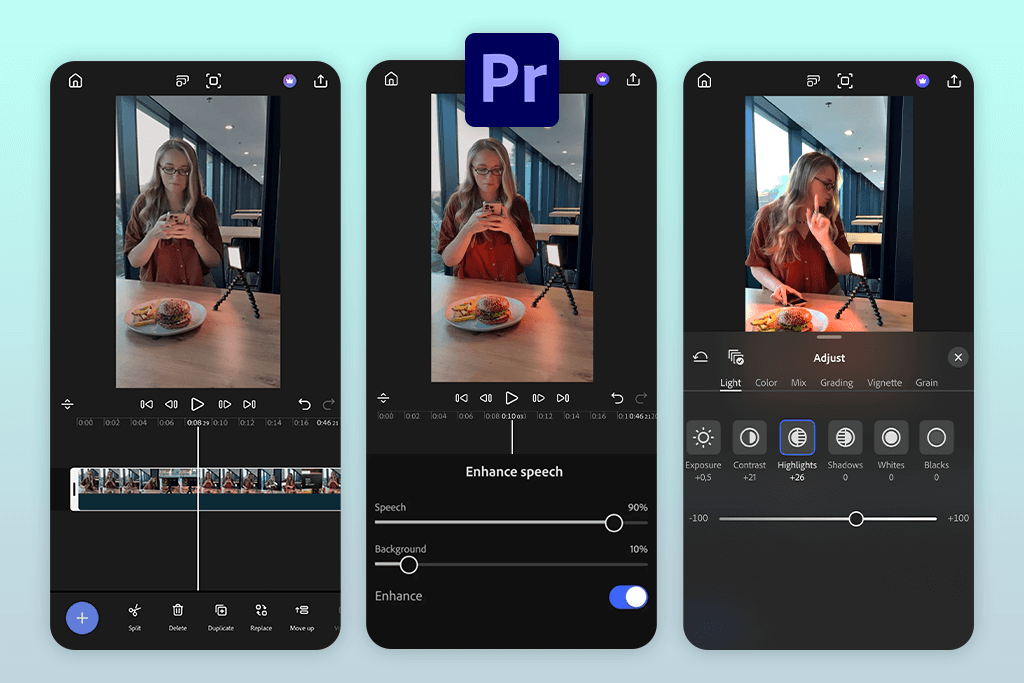Image resolution: width=1024 pixels, height=683 pixels.
Task: Select the Whites adjustment icon
Action: click(891, 437)
